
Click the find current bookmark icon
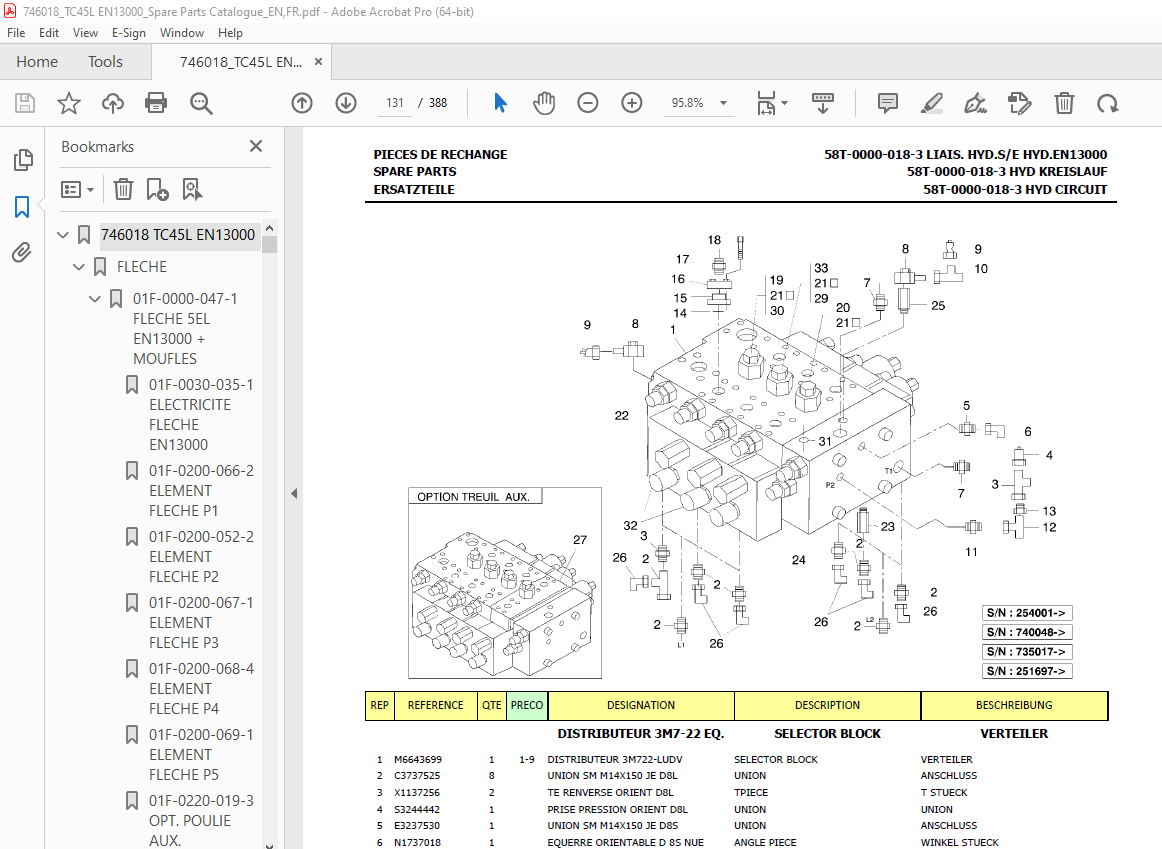pyautogui.click(x=192, y=190)
